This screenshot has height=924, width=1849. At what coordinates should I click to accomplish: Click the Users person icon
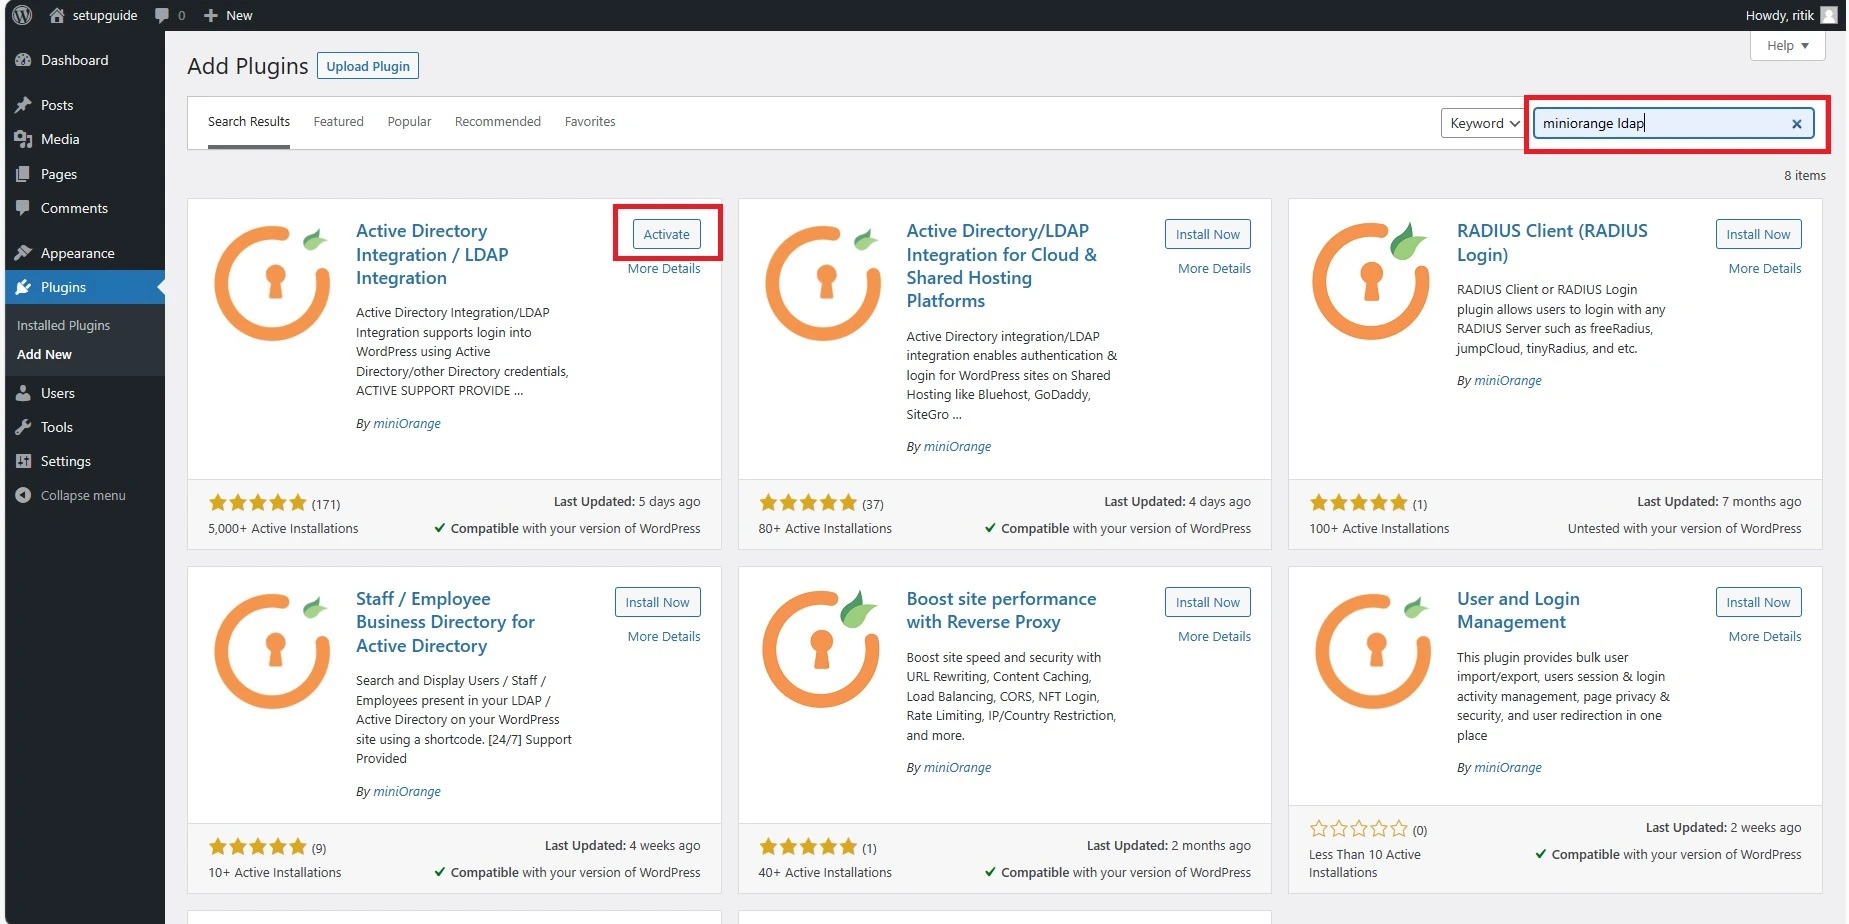[24, 393]
